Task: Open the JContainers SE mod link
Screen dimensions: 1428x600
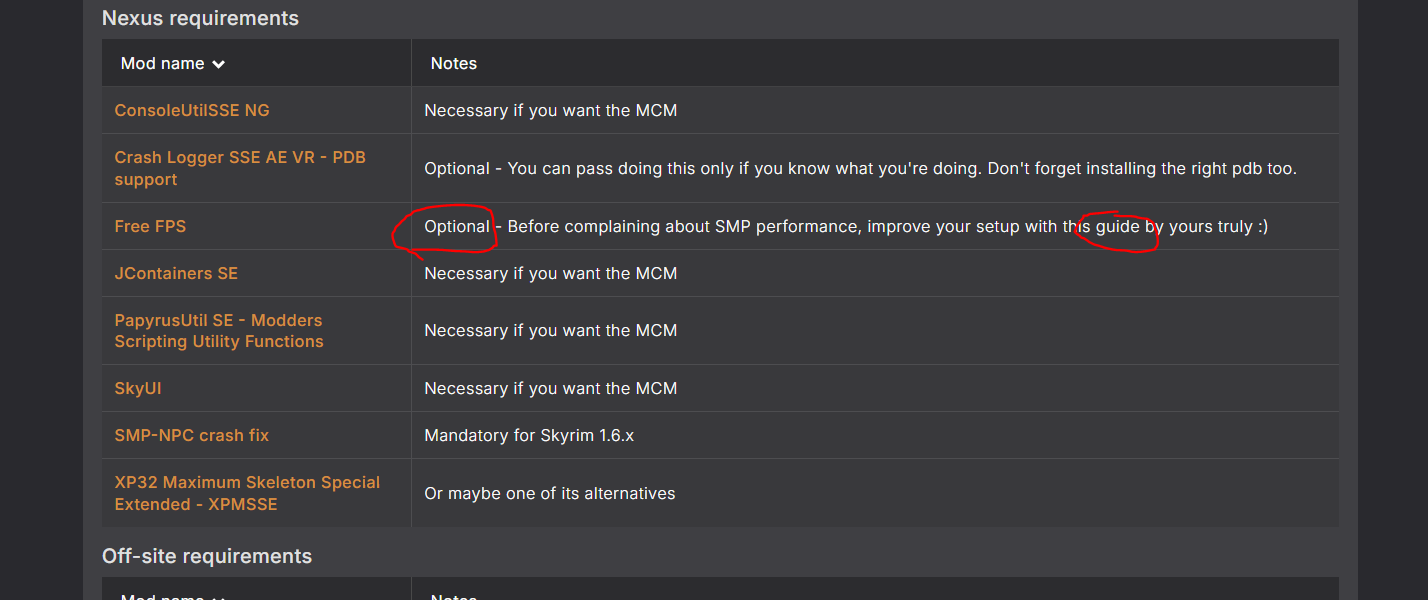Action: click(176, 273)
